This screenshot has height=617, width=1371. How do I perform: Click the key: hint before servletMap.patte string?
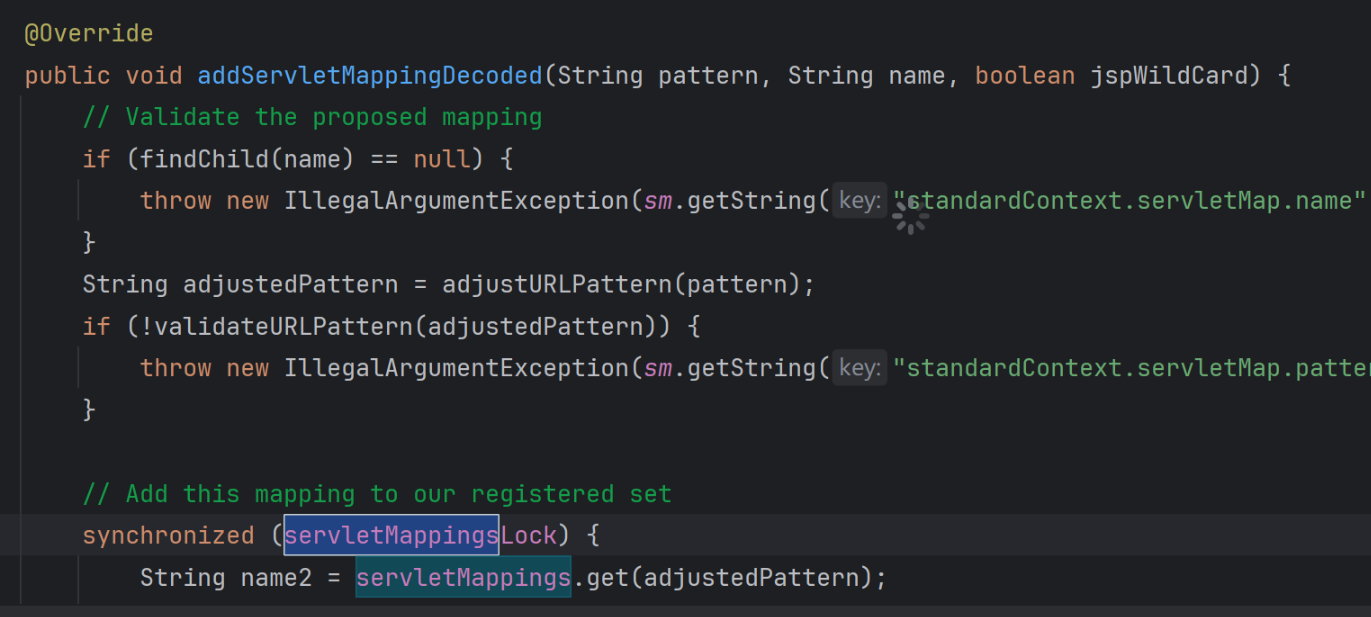(x=859, y=369)
